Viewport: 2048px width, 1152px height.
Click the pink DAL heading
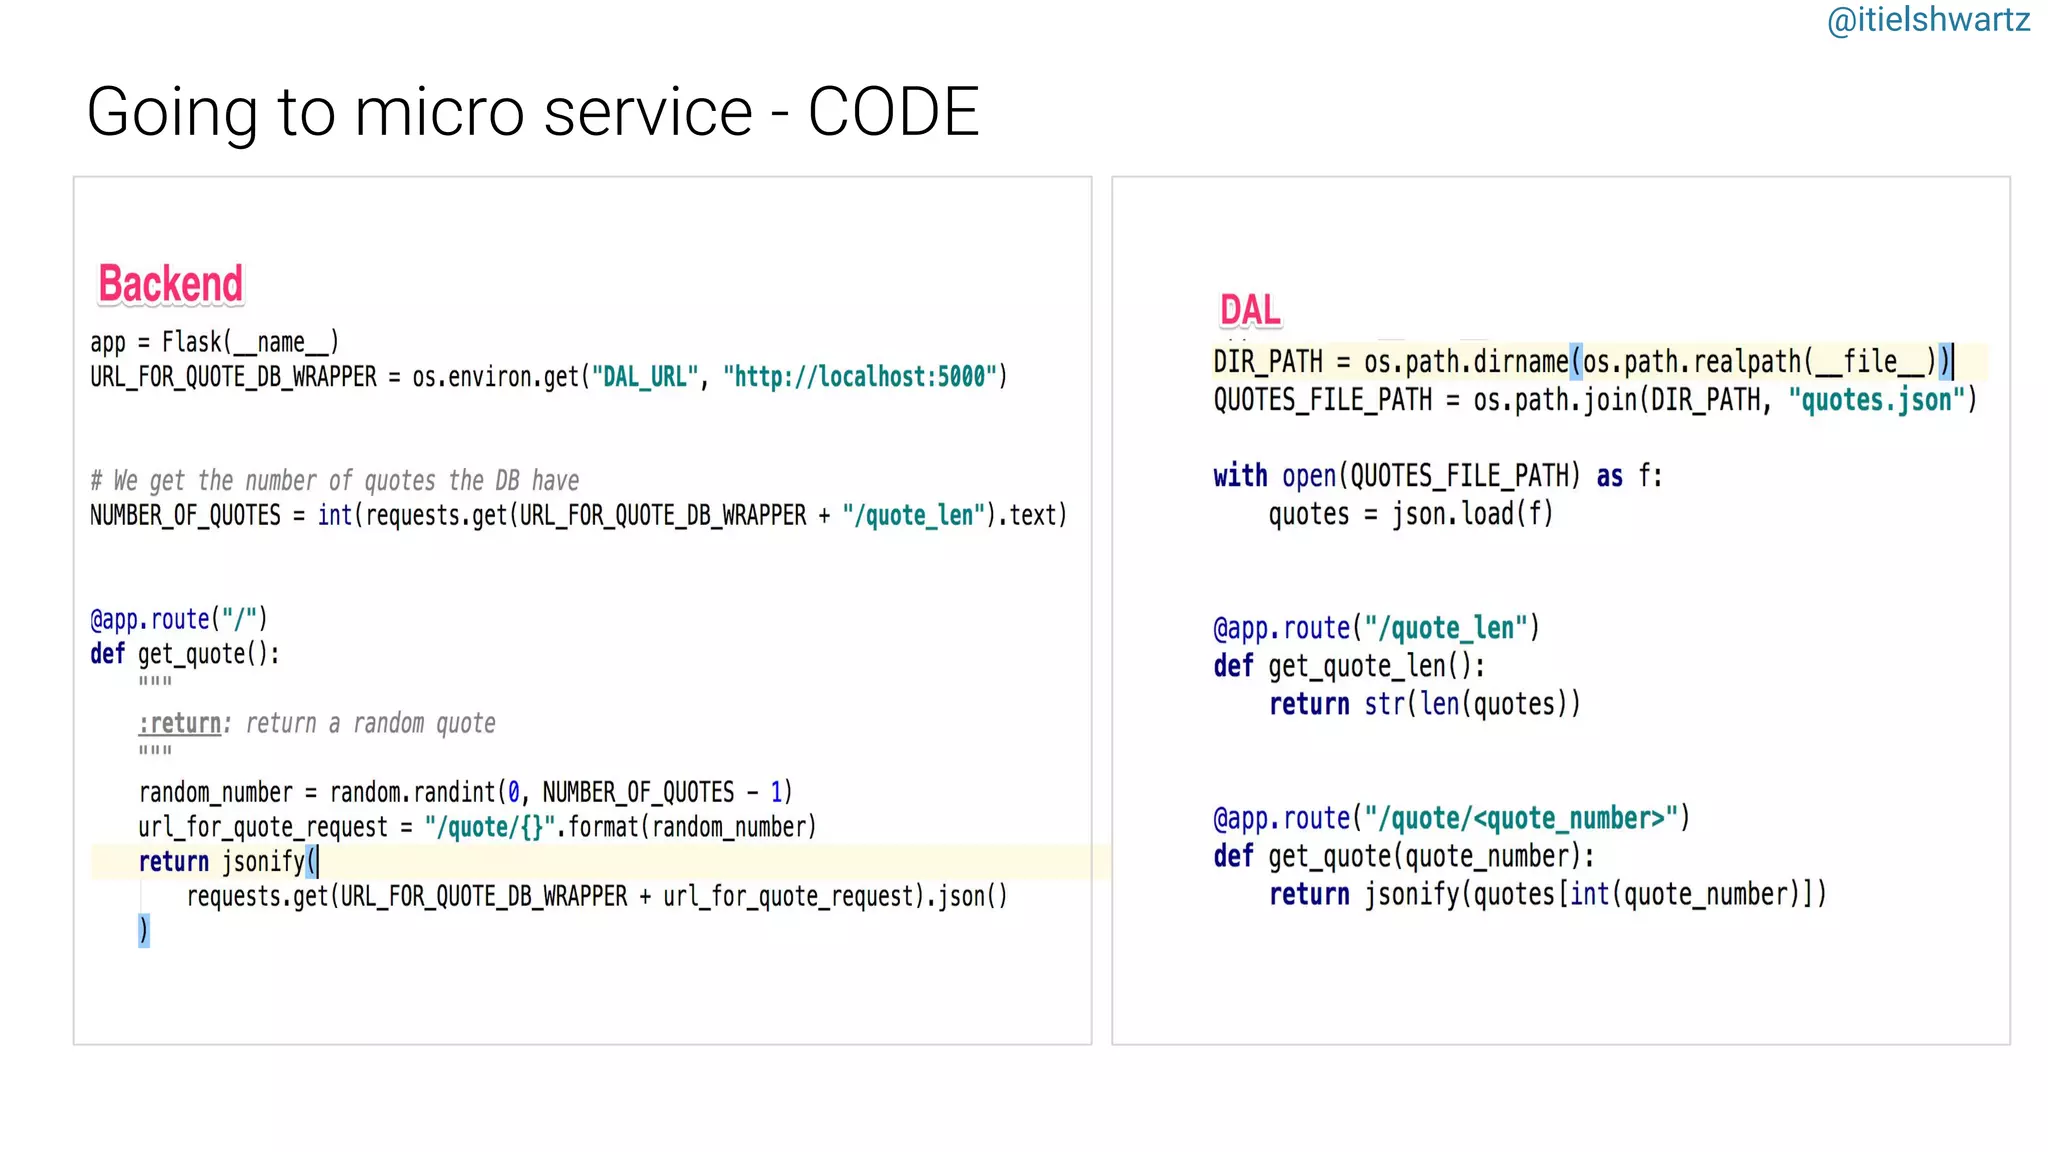[1249, 310]
